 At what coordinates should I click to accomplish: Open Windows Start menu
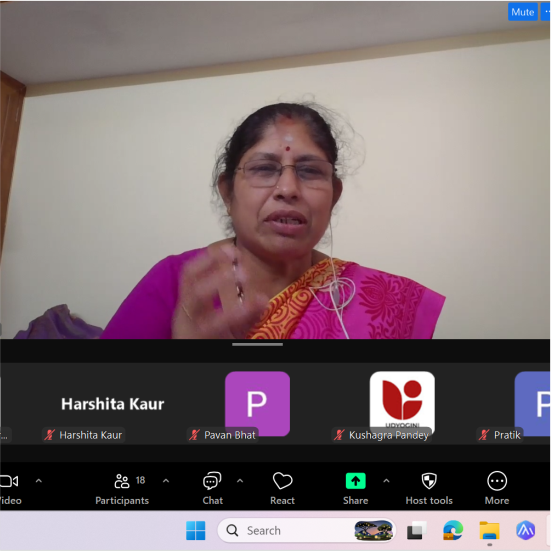195,530
